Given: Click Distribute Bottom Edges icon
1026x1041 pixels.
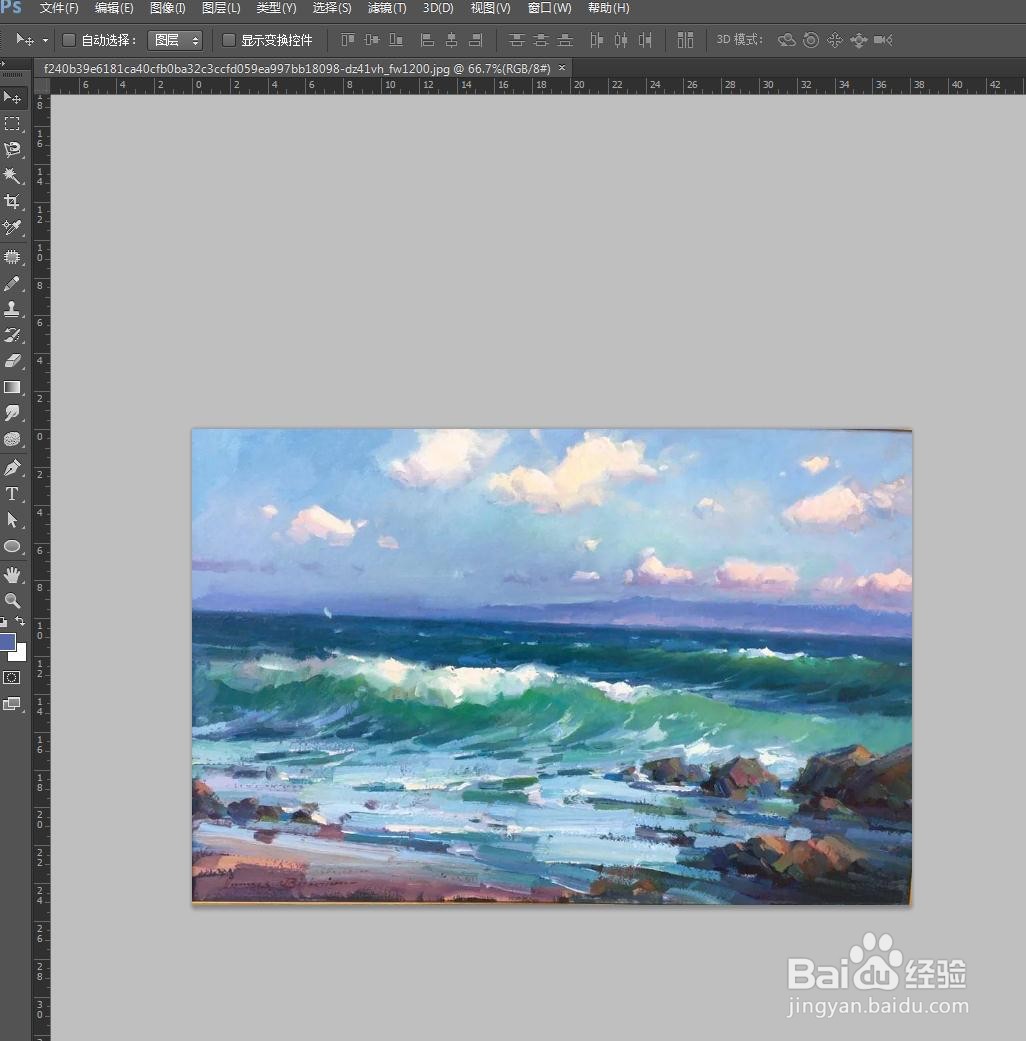Looking at the screenshot, I should [565, 40].
